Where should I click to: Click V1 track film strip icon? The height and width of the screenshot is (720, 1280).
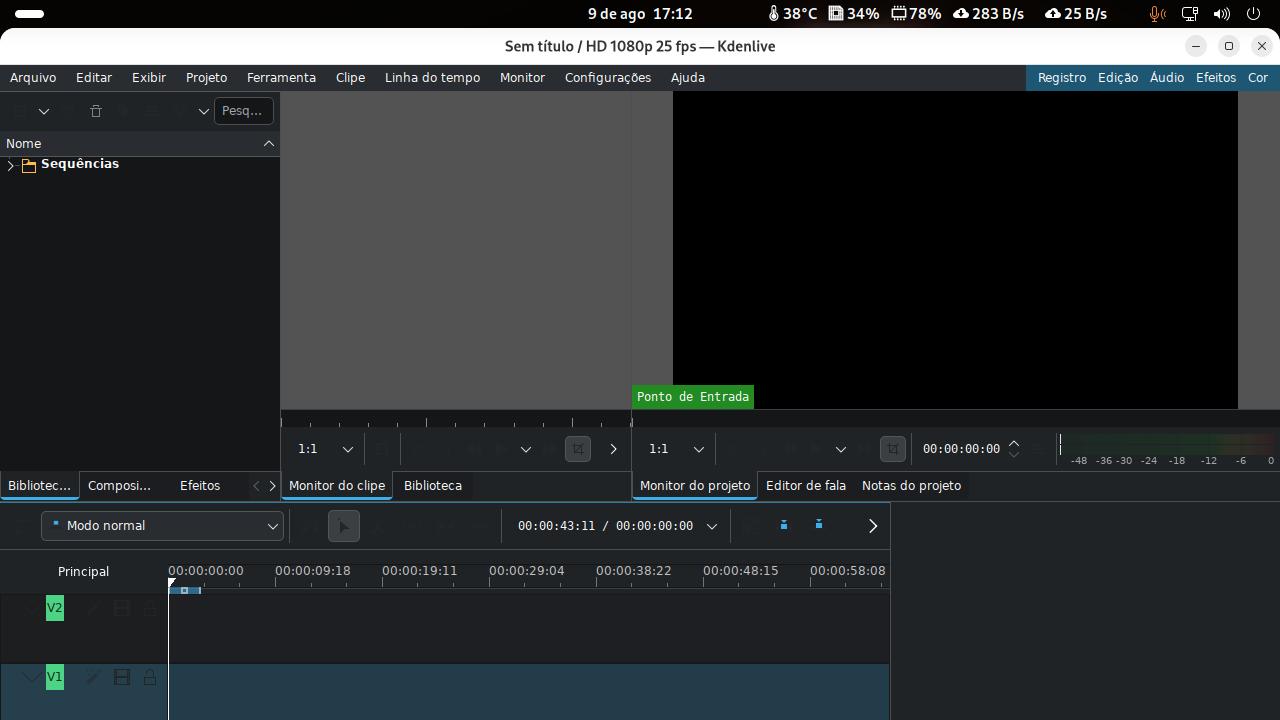point(122,677)
